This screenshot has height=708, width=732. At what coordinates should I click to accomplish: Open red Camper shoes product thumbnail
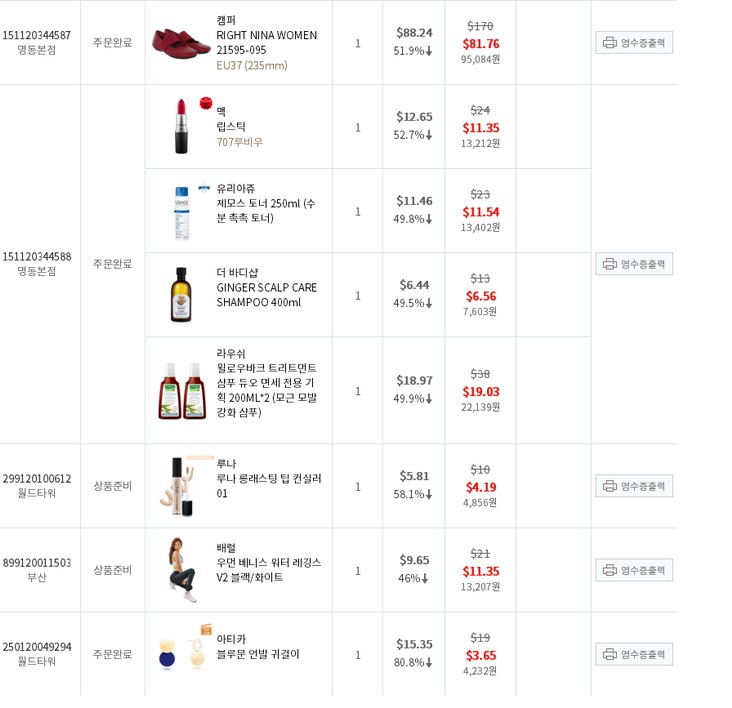(181, 42)
